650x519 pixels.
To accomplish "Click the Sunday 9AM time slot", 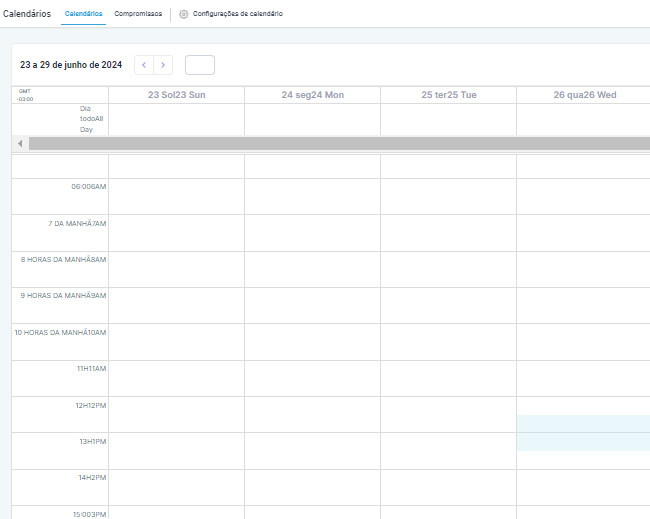I will (176, 305).
